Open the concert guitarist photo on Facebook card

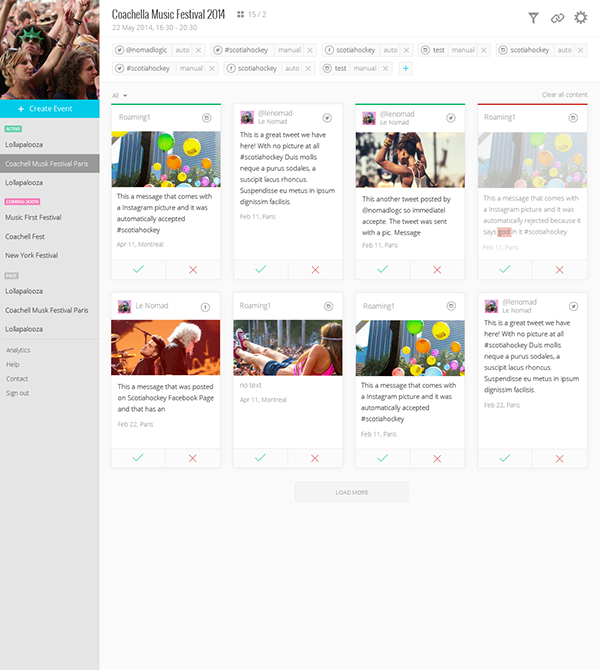click(x=166, y=347)
